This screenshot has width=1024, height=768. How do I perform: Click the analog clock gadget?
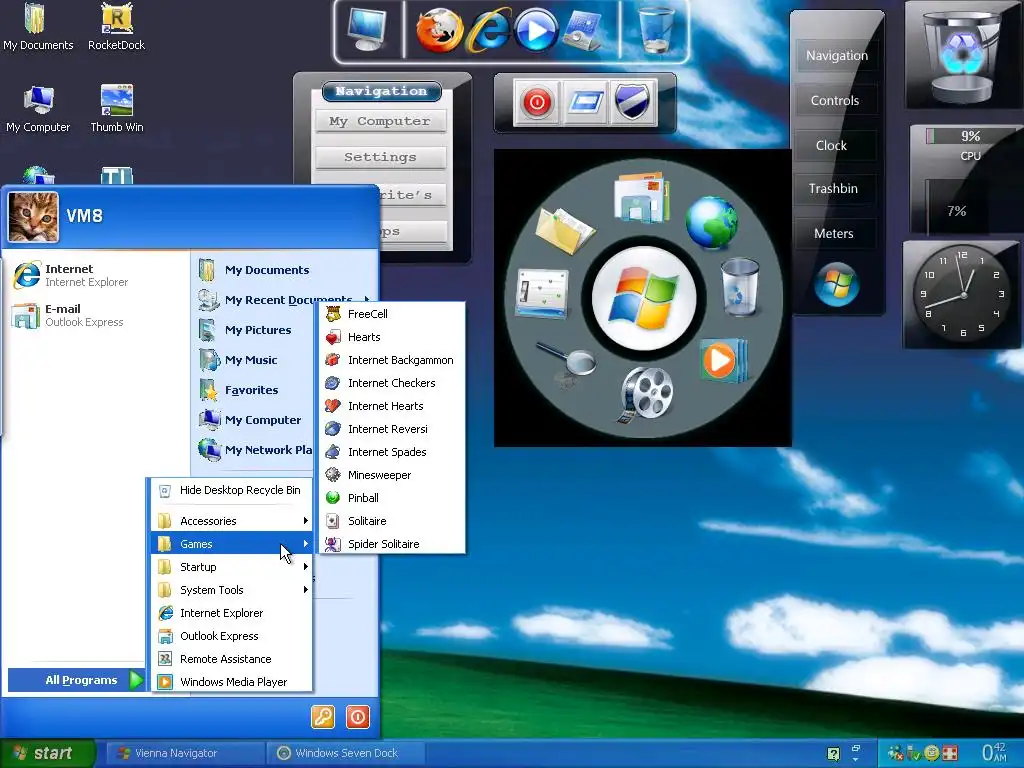[962, 295]
